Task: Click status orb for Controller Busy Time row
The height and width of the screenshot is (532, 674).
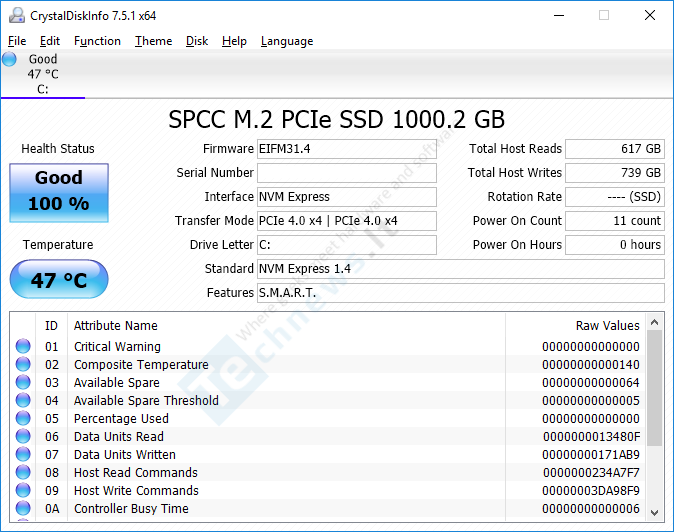Action: tap(23, 508)
